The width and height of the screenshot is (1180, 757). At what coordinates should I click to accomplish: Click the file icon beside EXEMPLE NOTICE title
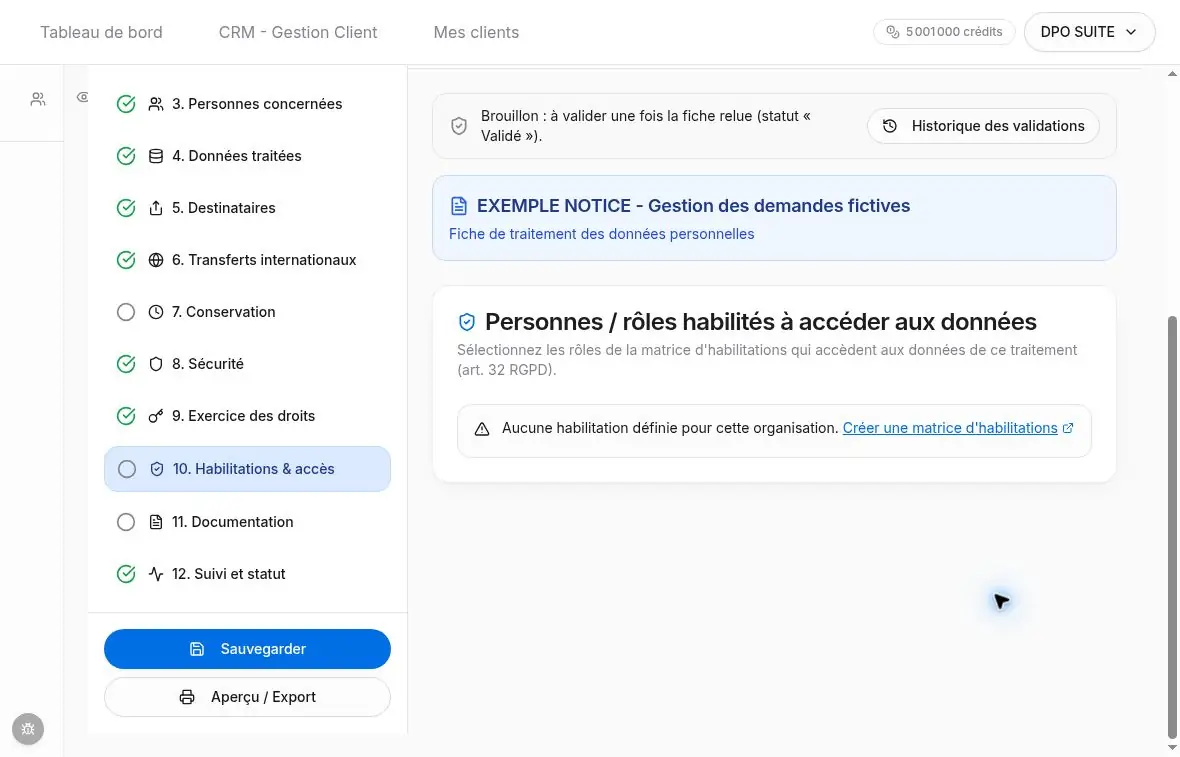pyautogui.click(x=458, y=205)
